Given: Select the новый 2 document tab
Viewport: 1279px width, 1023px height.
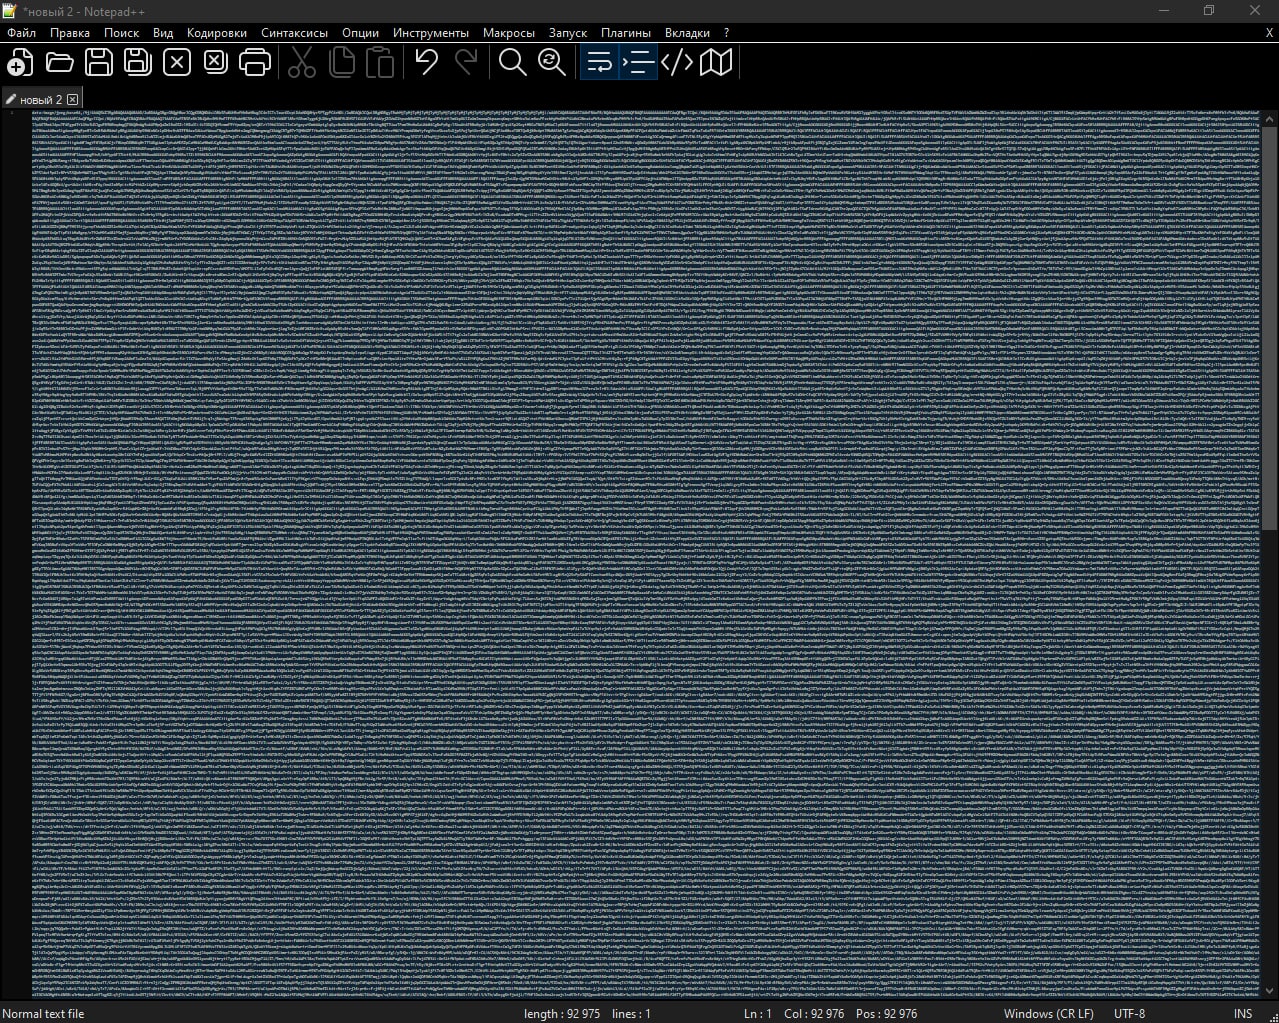Looking at the screenshot, I should (41, 99).
